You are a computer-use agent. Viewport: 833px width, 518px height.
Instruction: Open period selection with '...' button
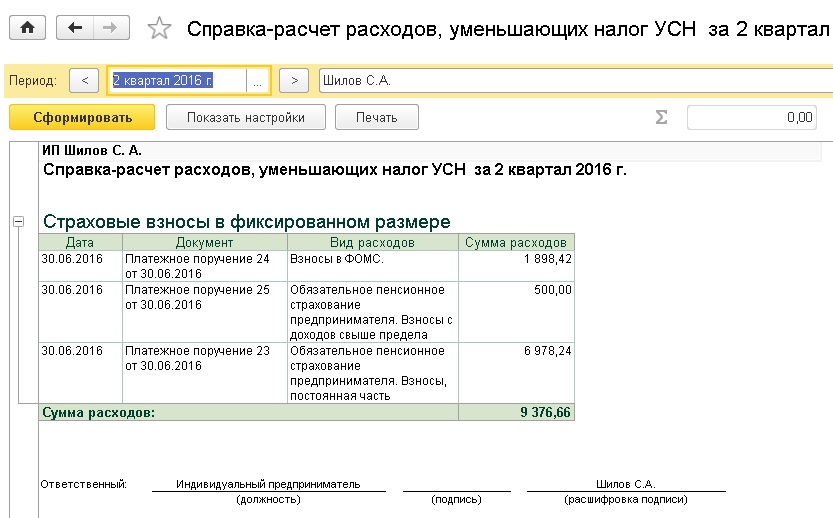coord(258,81)
